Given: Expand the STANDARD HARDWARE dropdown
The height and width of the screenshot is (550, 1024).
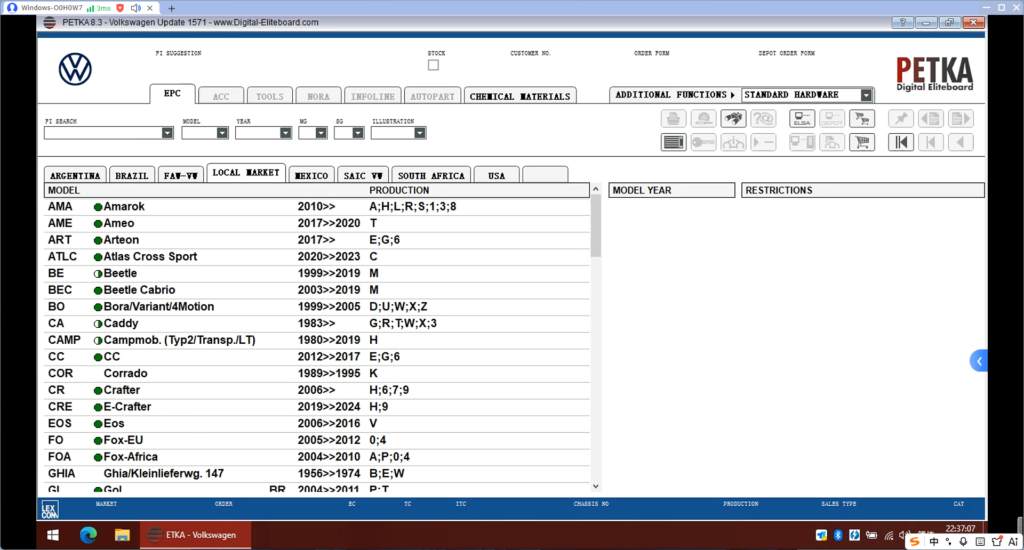Looking at the screenshot, I should coord(866,95).
